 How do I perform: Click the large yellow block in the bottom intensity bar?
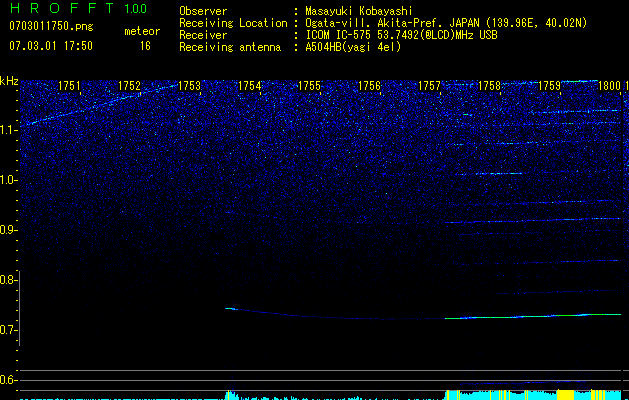tap(566, 394)
